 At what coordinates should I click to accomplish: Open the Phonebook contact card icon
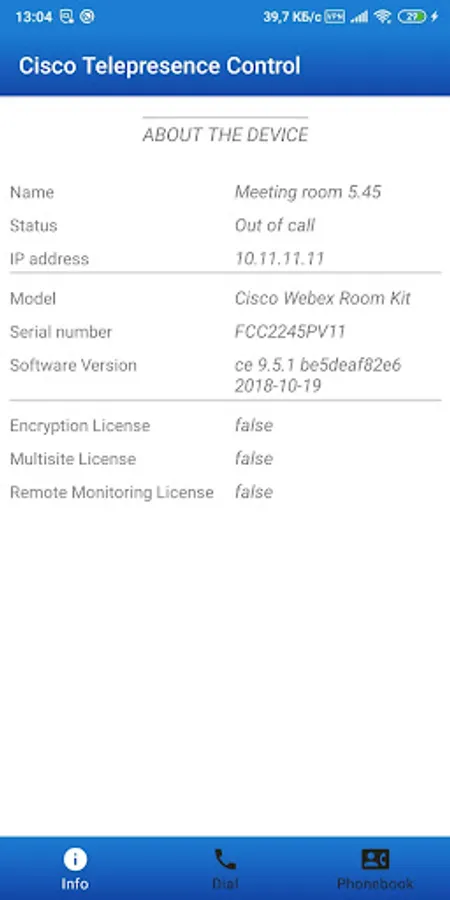pos(375,859)
